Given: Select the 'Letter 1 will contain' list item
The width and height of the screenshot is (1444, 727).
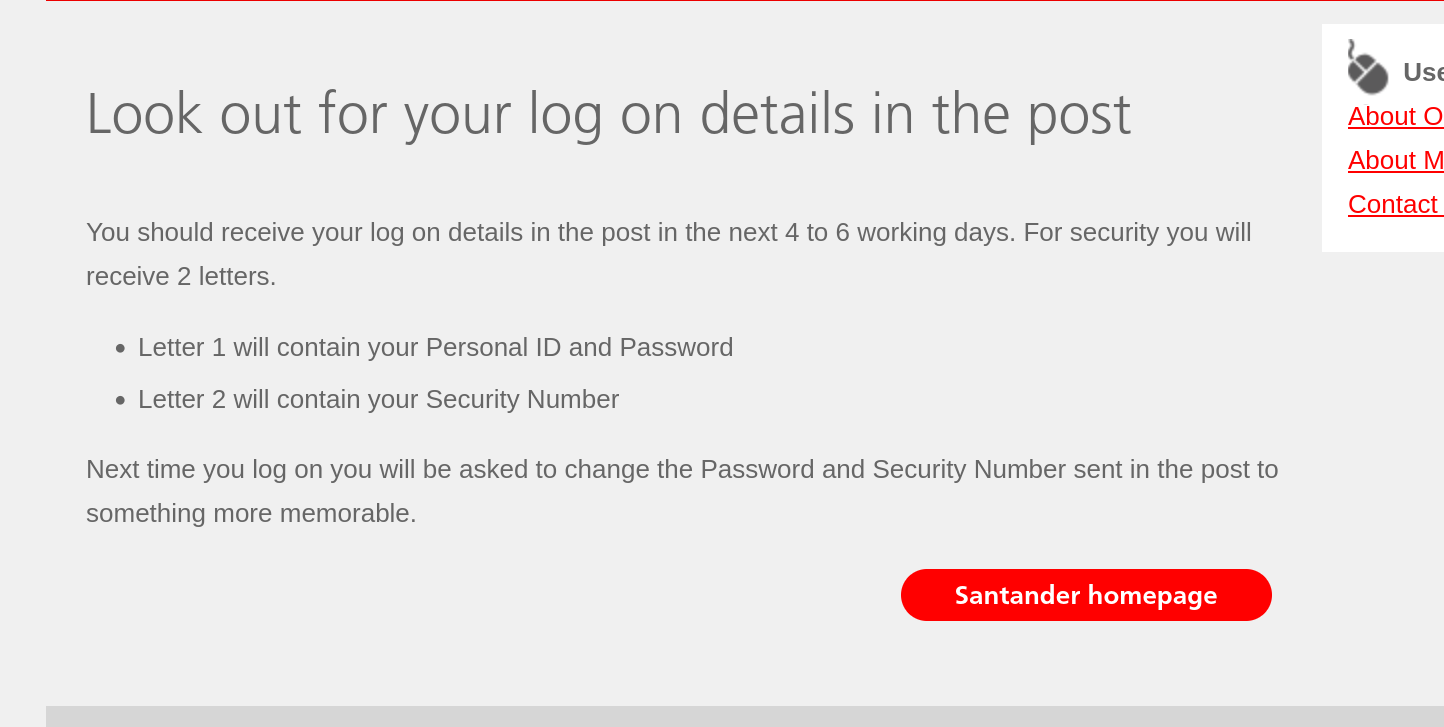Looking at the screenshot, I should pos(435,347).
